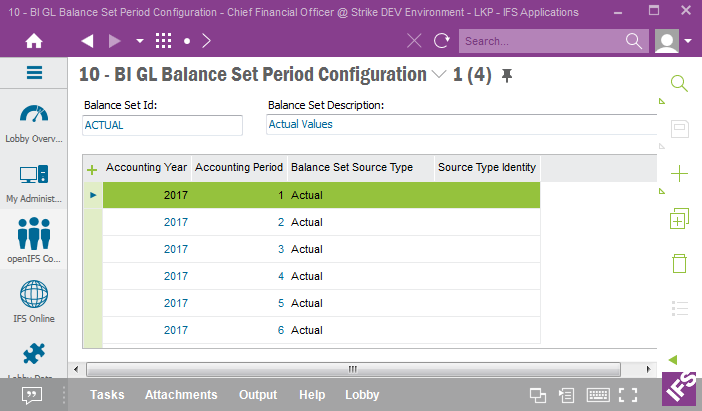This screenshot has width=702, height=411.
Task: Click the delete trash icon on right
Action: [679, 263]
